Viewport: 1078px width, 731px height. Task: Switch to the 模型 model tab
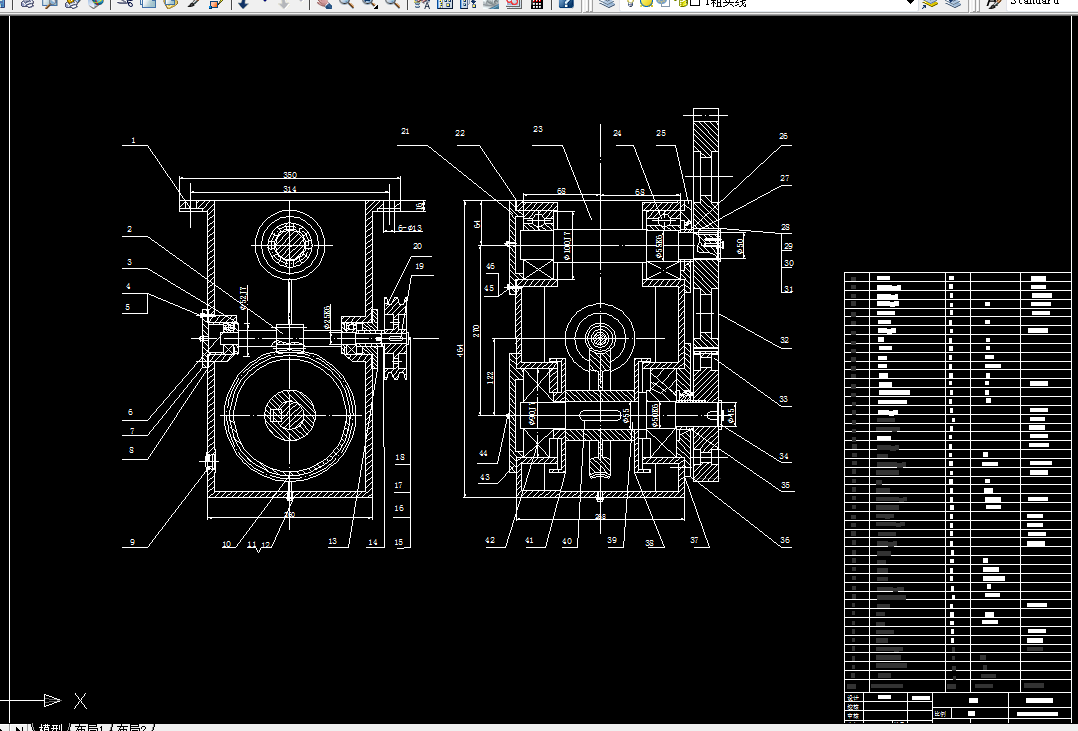(x=50, y=727)
